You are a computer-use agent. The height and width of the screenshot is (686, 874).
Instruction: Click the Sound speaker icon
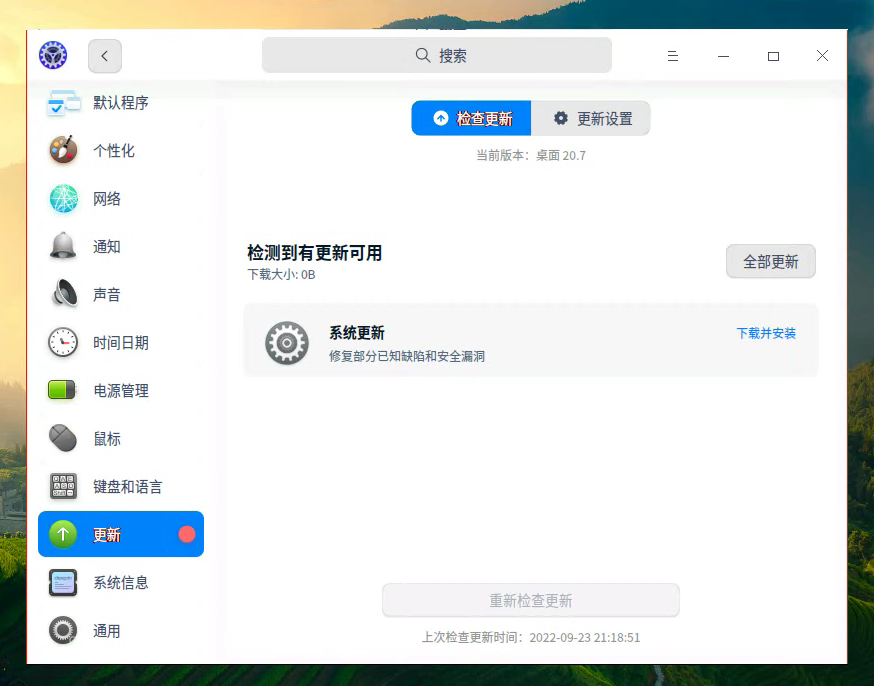[x=65, y=293]
